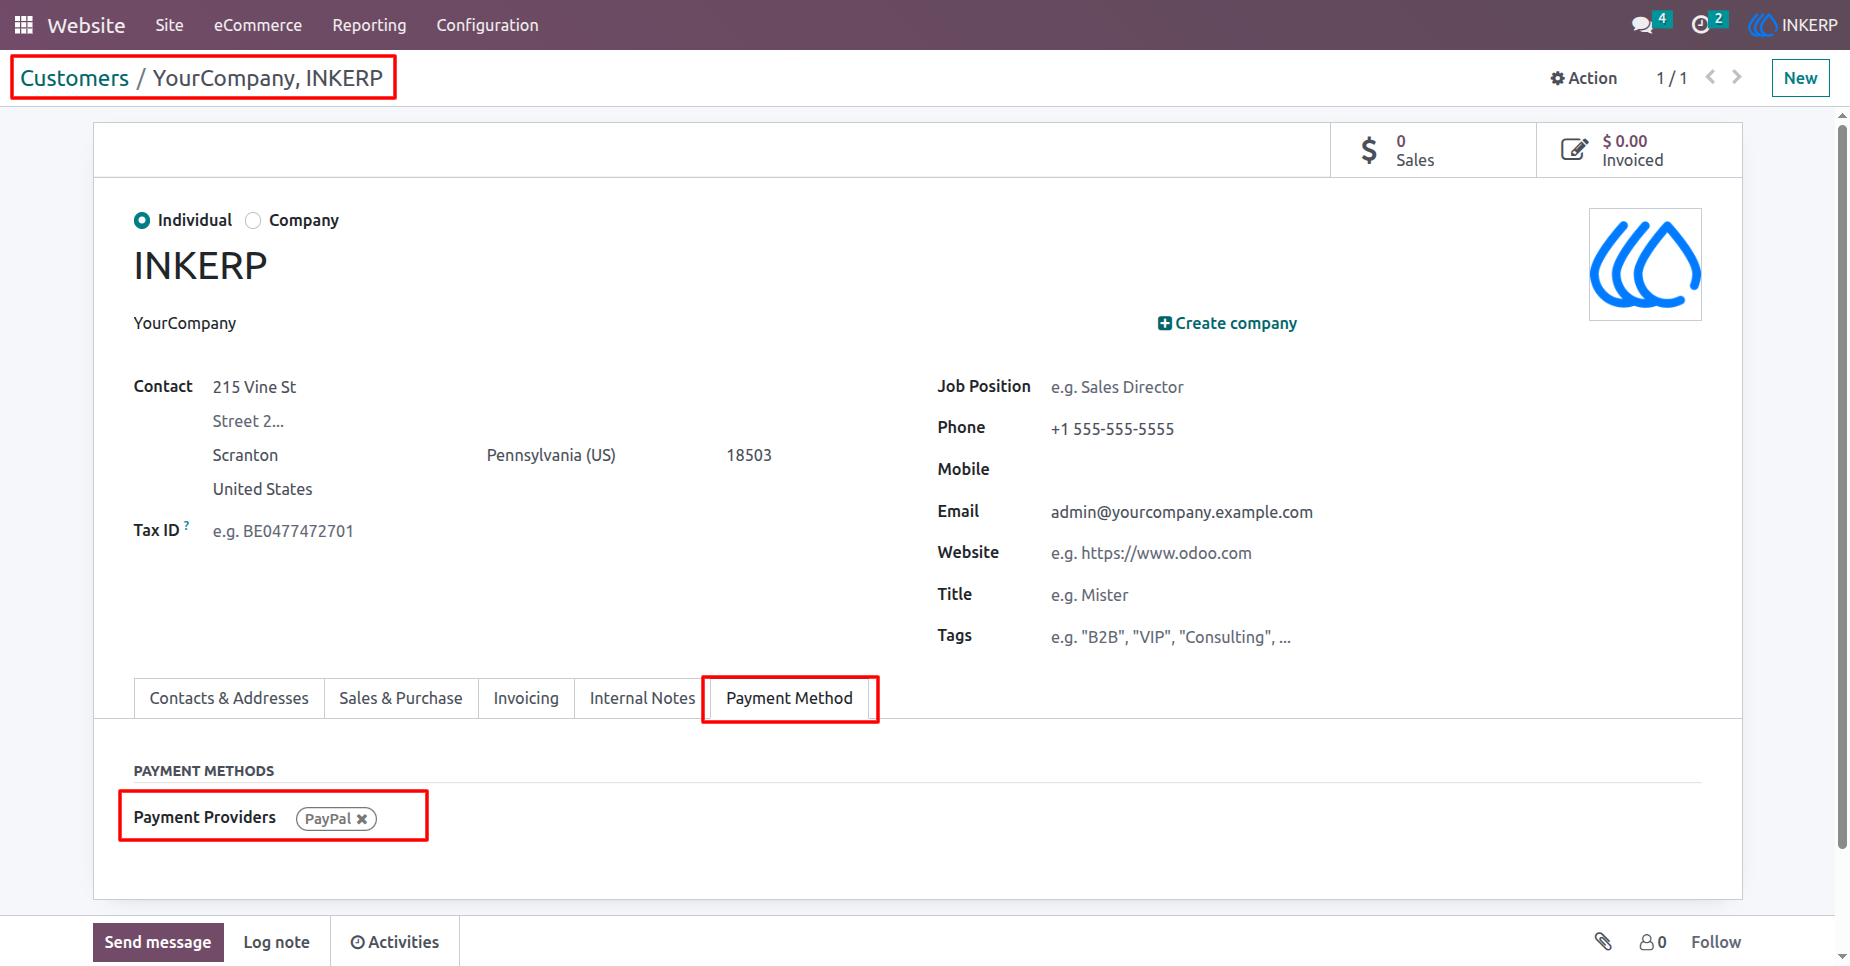The width and height of the screenshot is (1850, 966).
Task: Select the Individual radio button
Action: [142, 220]
